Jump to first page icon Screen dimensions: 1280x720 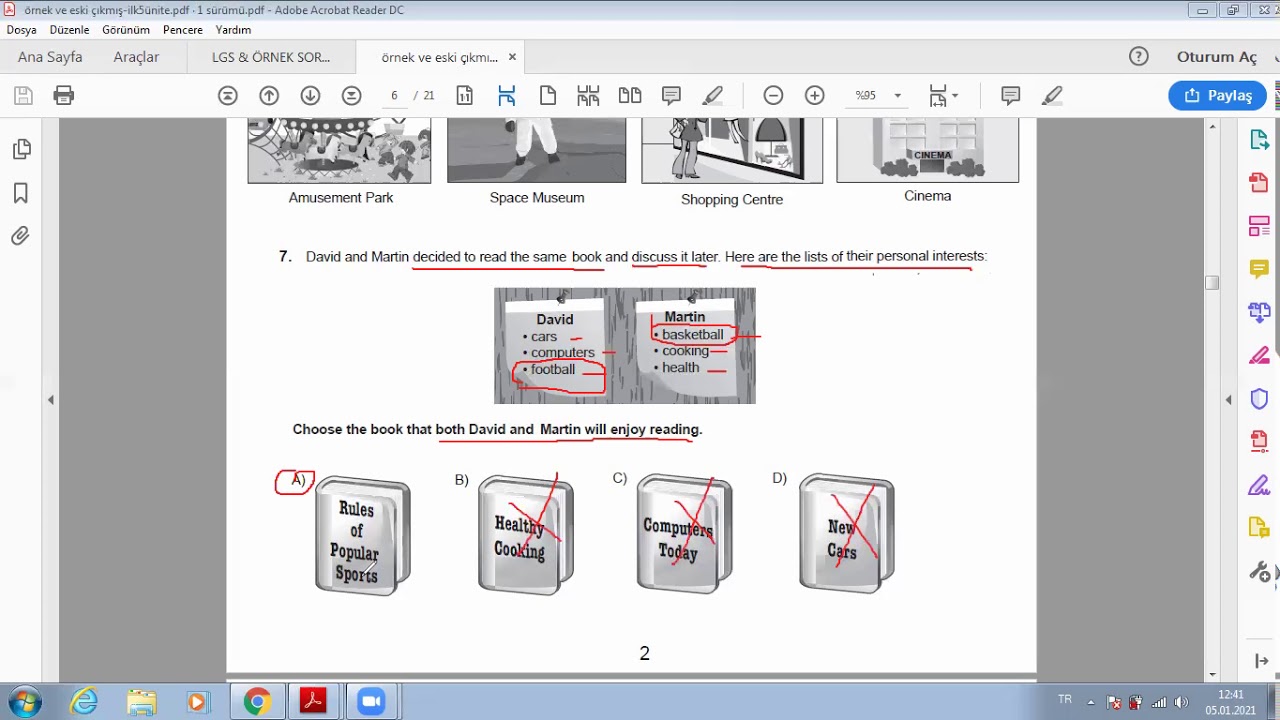(228, 95)
